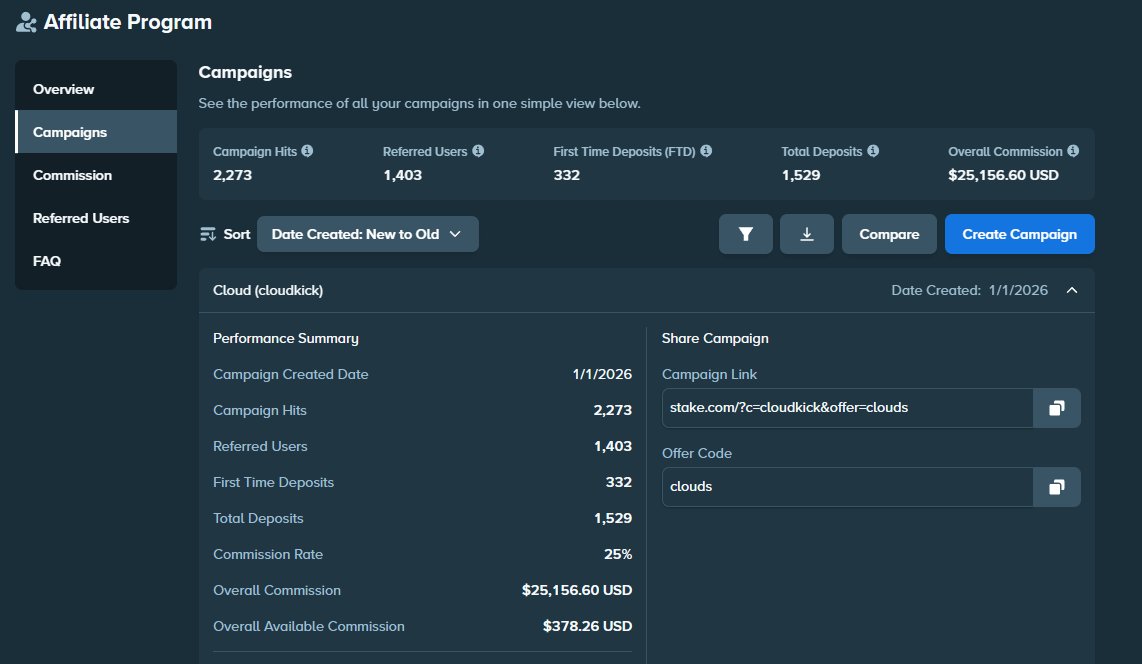Copy the campaign link using copy icon
Screen dimensions: 1142x664
tap(1057, 407)
